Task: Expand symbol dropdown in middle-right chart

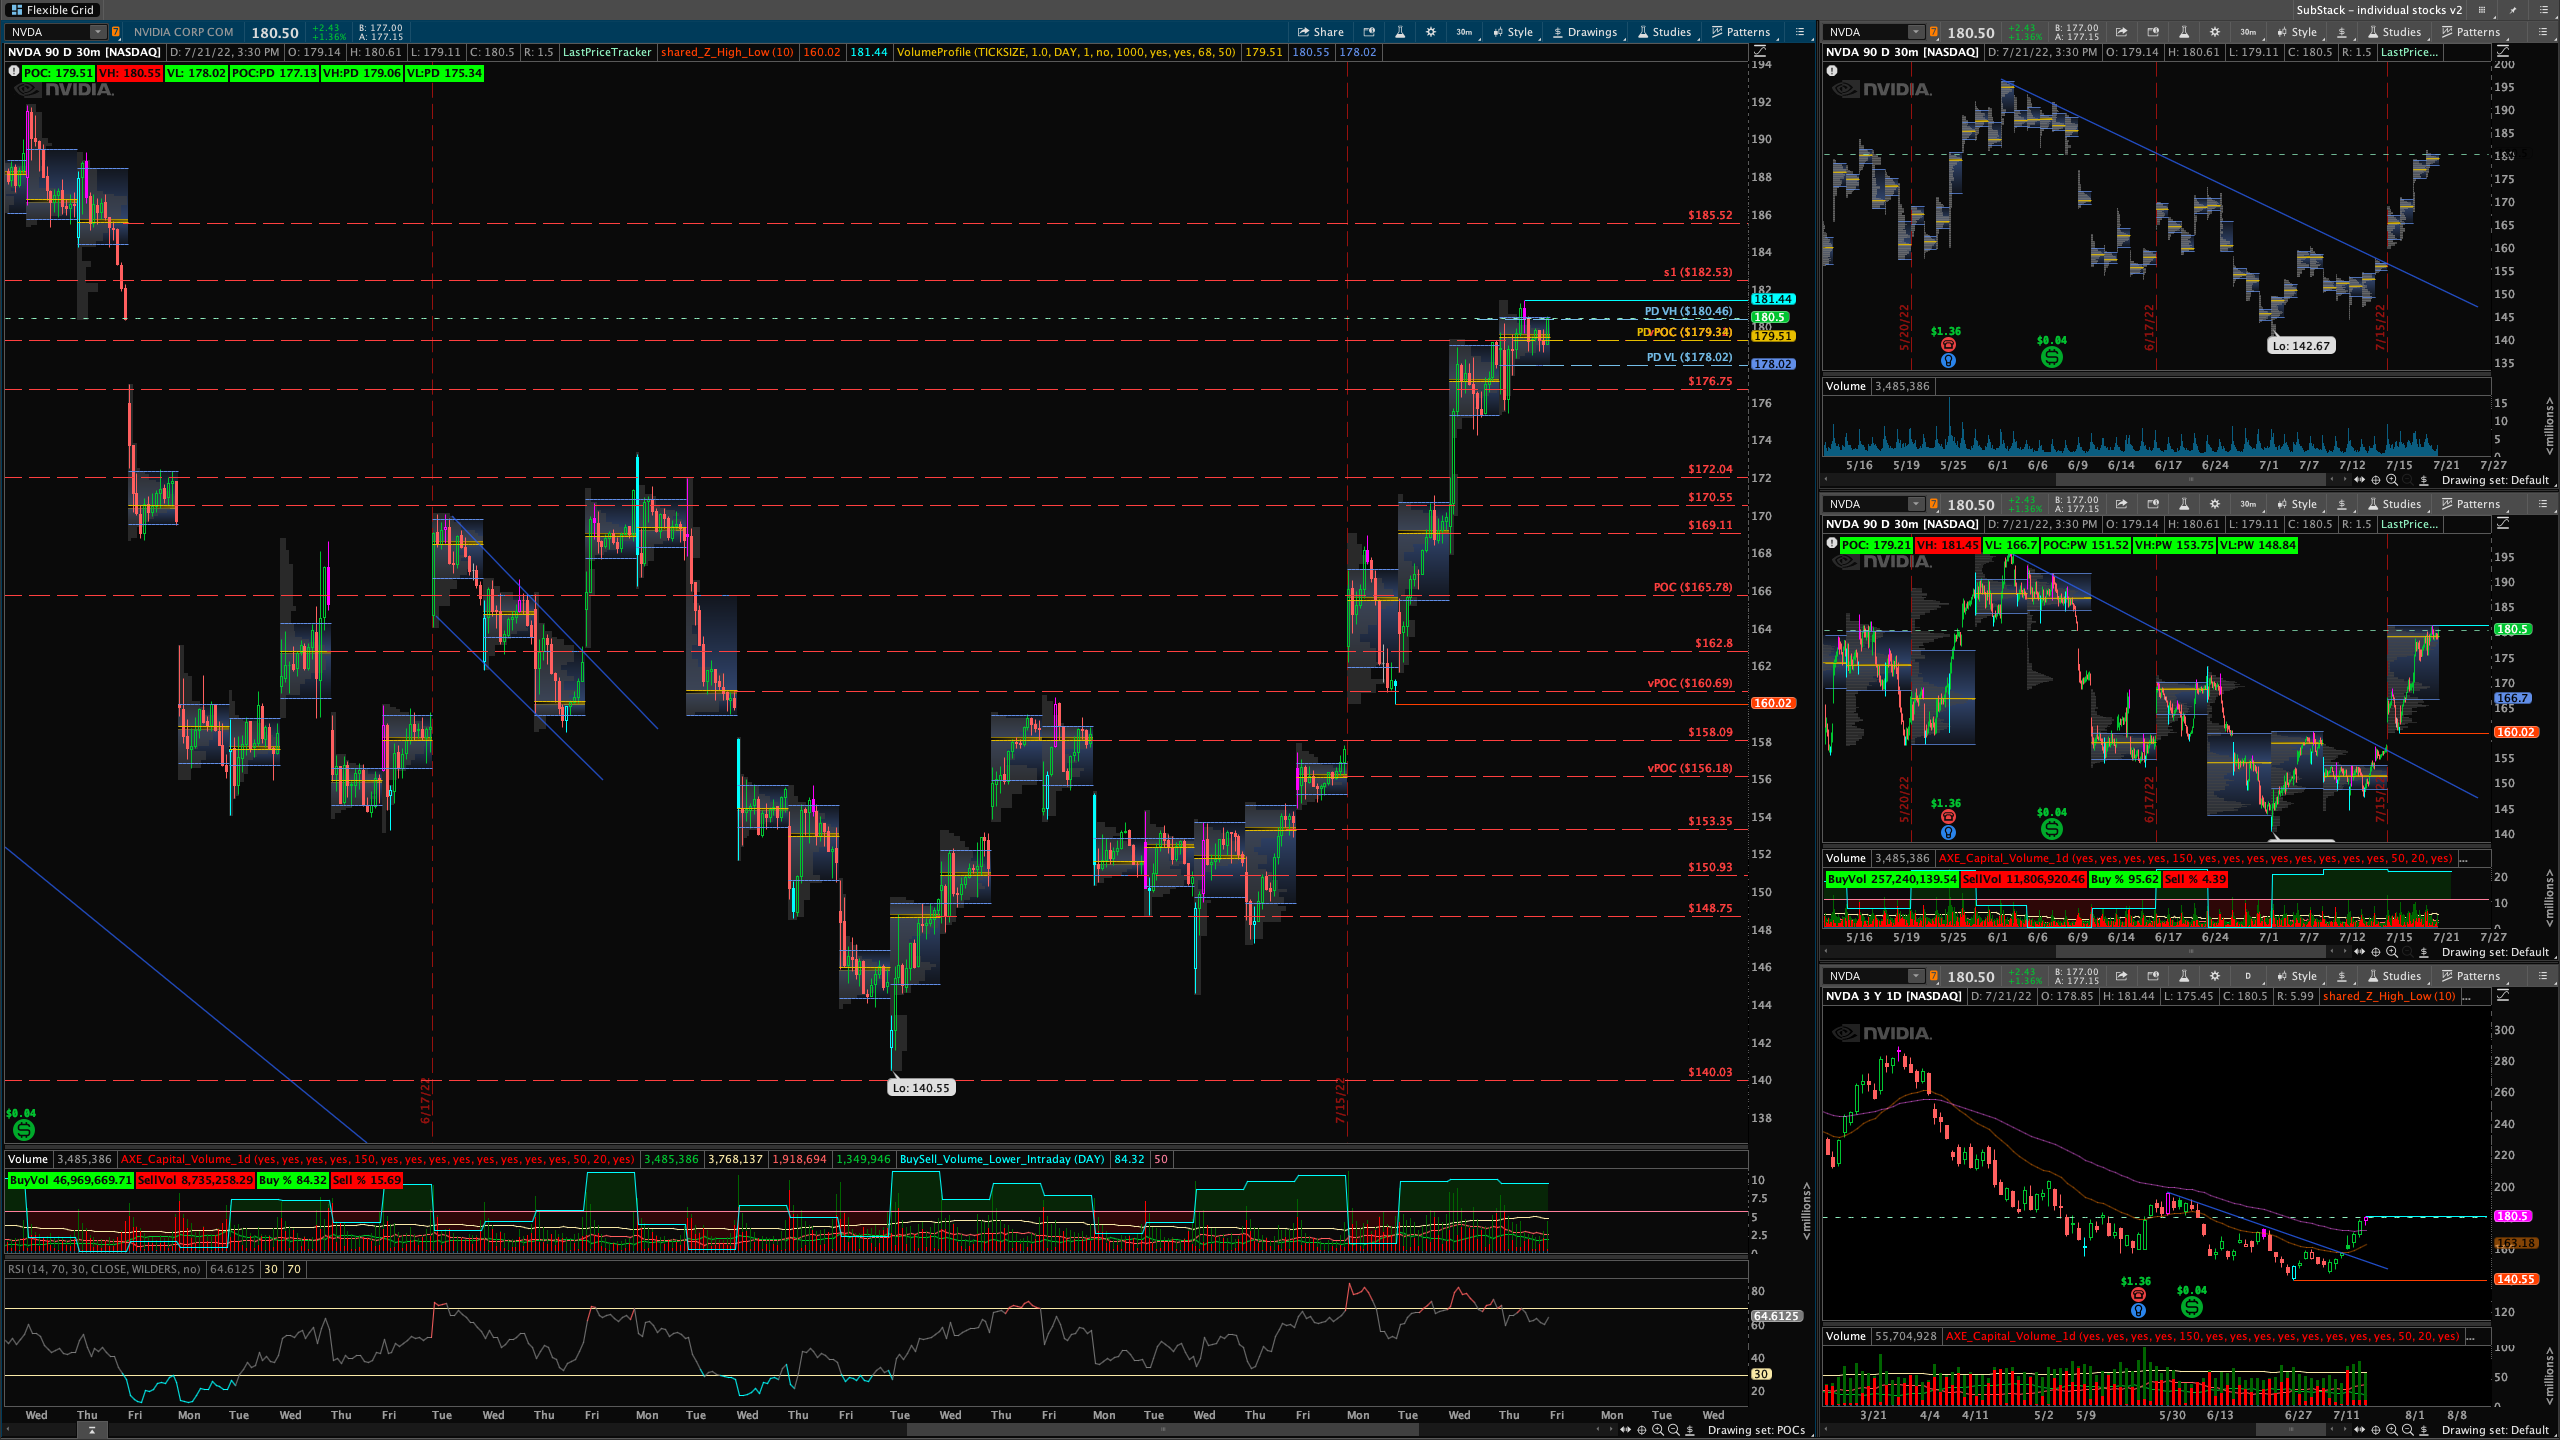Action: (1915, 504)
